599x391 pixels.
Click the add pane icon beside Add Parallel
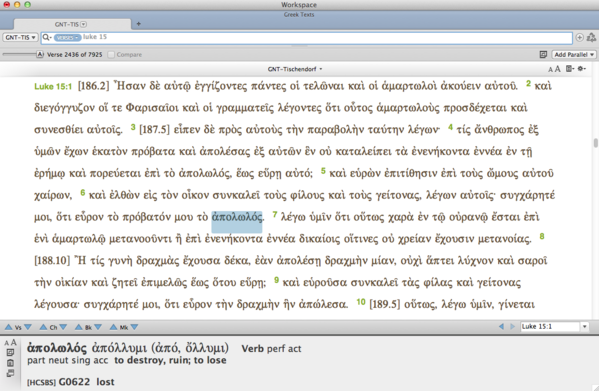(x=543, y=55)
